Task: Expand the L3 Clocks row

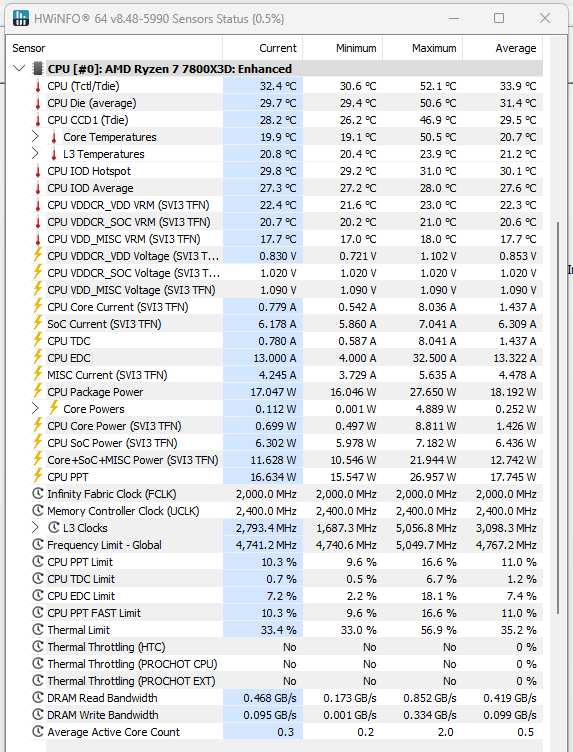Action: click(x=35, y=528)
